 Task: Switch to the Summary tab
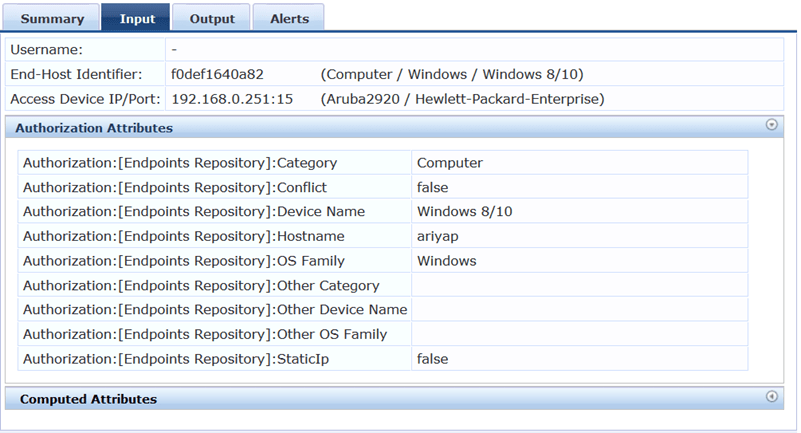(52, 18)
